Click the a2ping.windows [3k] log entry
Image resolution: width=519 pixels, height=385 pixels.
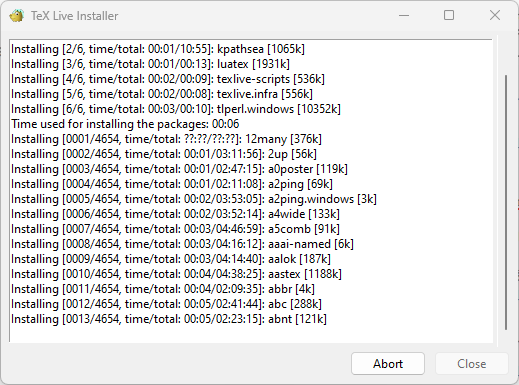pos(194,199)
